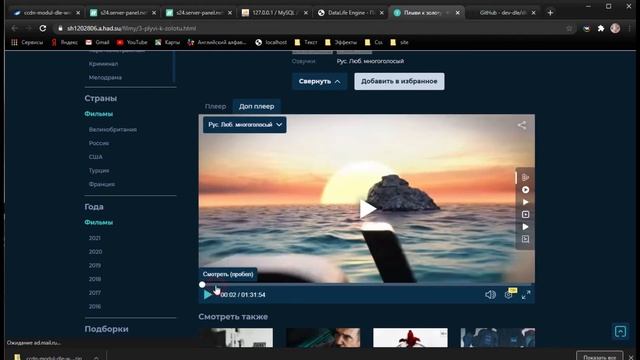
Task: Open the localhost bookmark
Action: pos(271,42)
